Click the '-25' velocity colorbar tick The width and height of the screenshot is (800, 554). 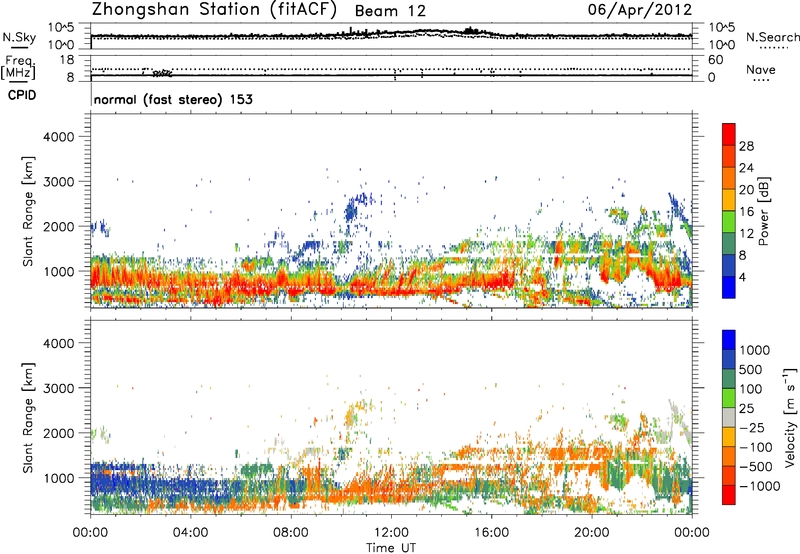(x=752, y=428)
